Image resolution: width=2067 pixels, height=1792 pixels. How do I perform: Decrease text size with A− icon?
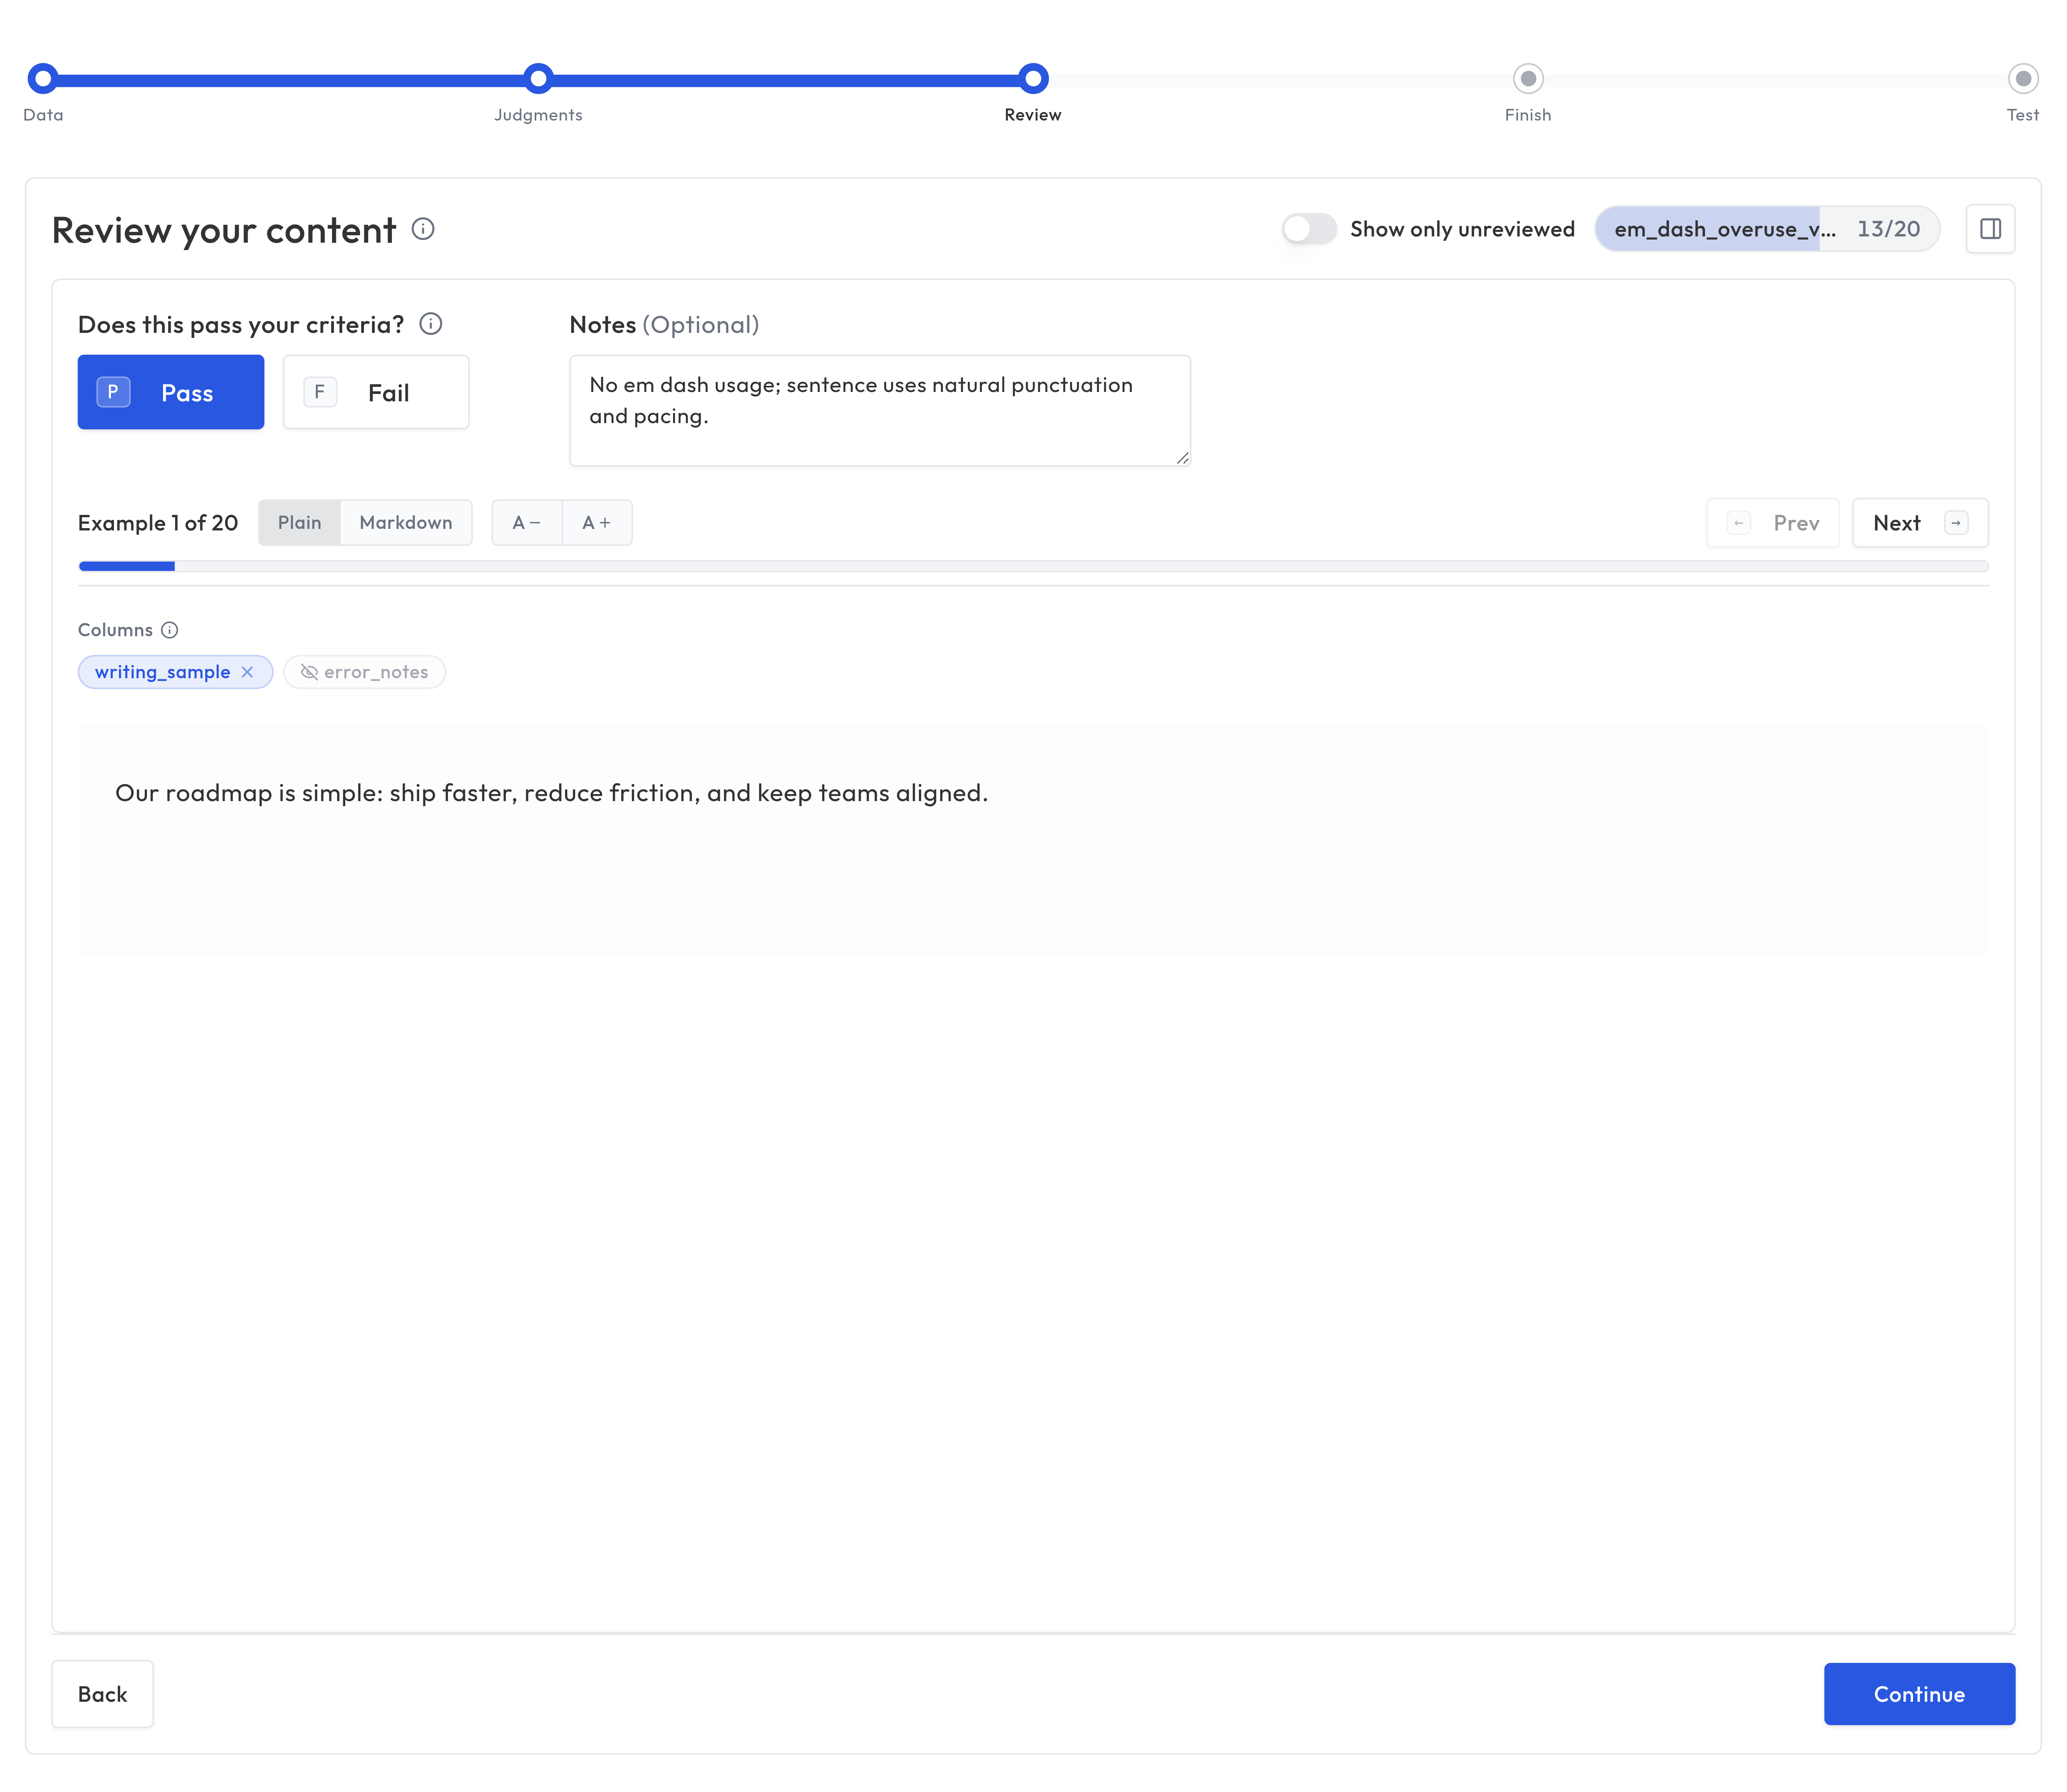pos(526,522)
